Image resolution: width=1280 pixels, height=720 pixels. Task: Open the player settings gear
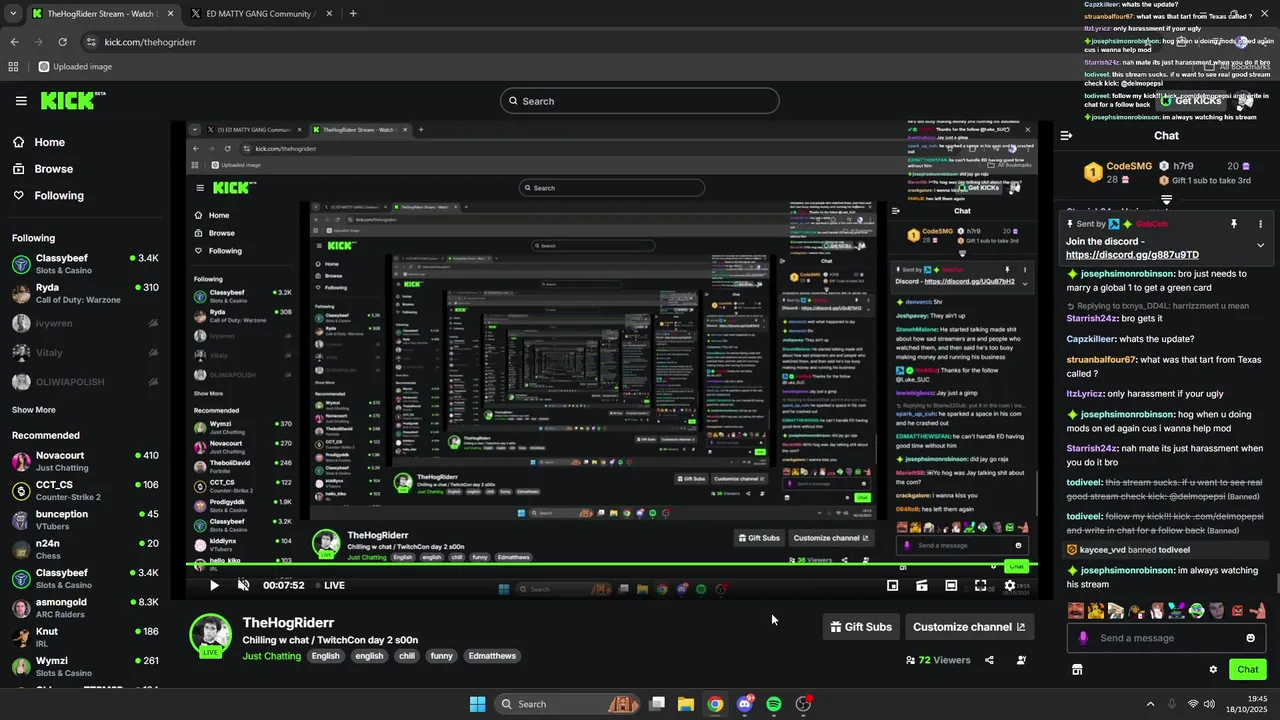1010,585
